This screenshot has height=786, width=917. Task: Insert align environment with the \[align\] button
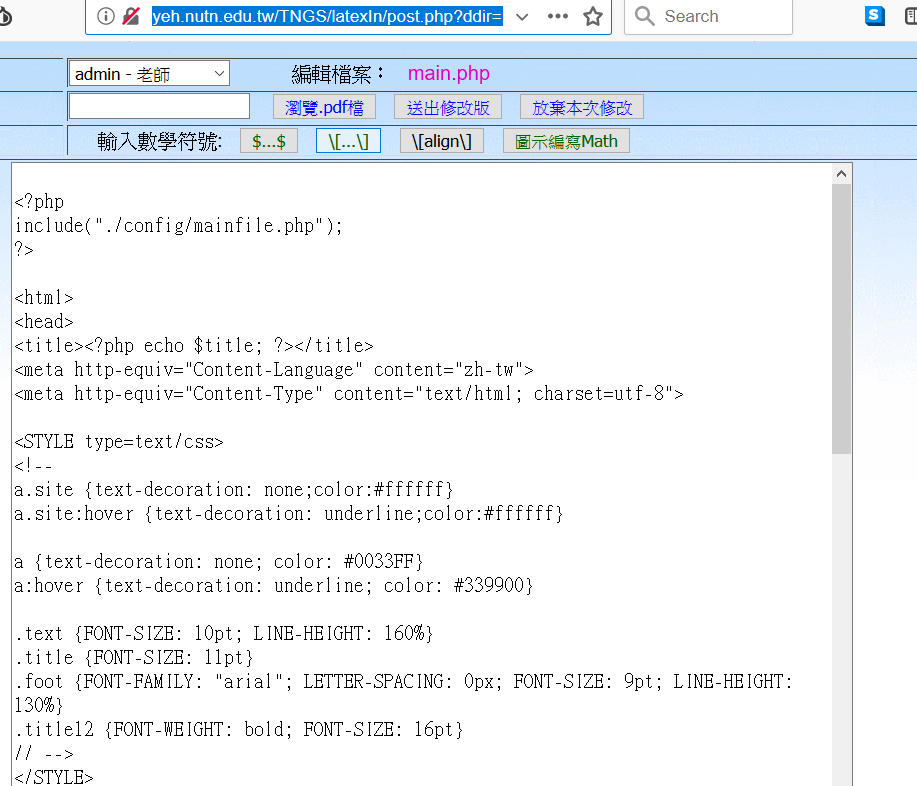coord(442,141)
